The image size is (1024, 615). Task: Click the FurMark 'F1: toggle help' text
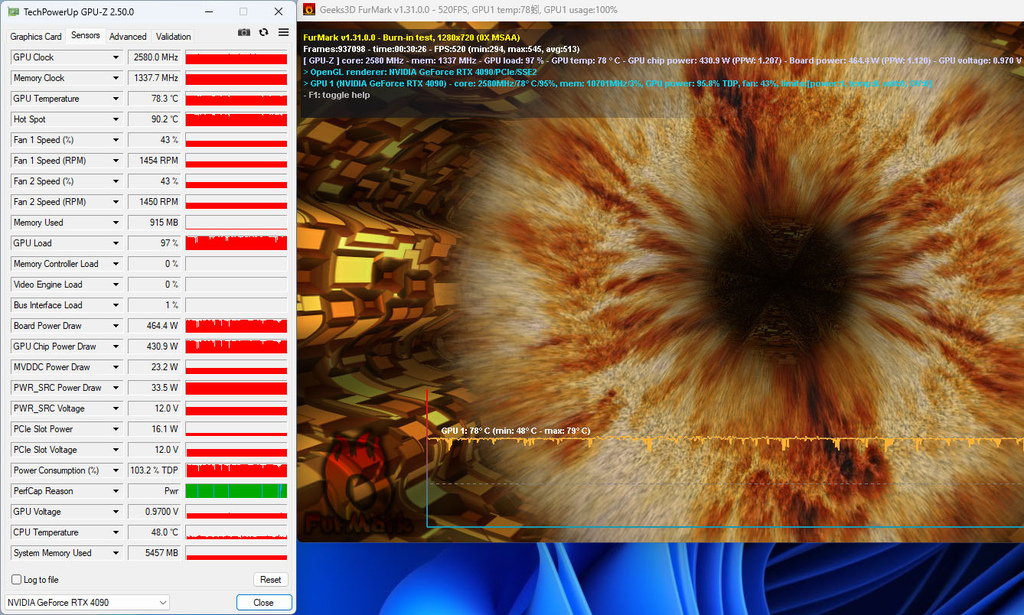[336, 95]
